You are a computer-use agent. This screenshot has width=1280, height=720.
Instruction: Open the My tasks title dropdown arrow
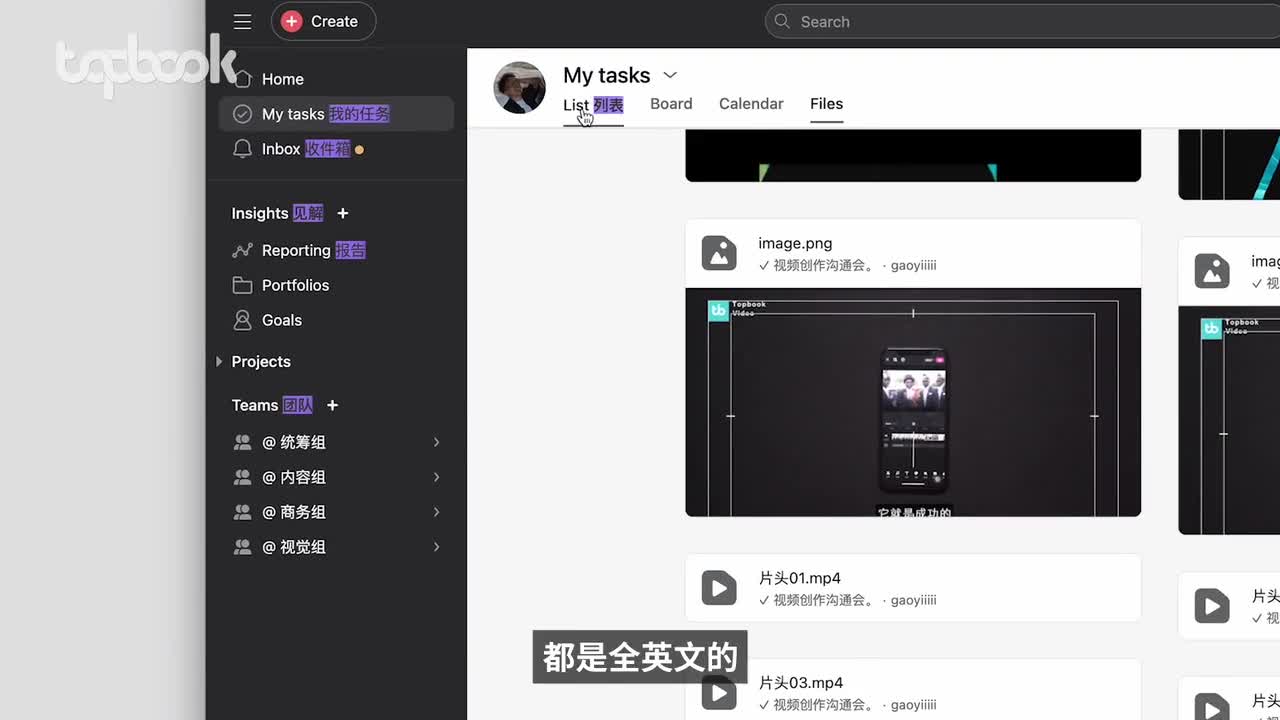(x=670, y=75)
